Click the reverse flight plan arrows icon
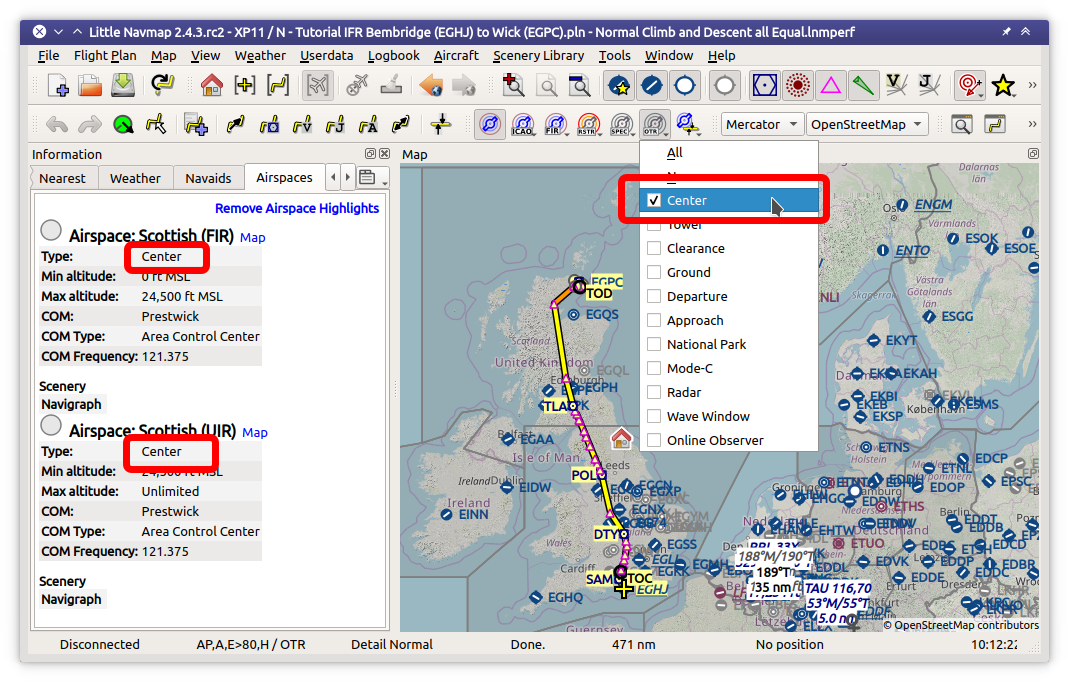Screen dimensions: 1068x682 coord(401,125)
